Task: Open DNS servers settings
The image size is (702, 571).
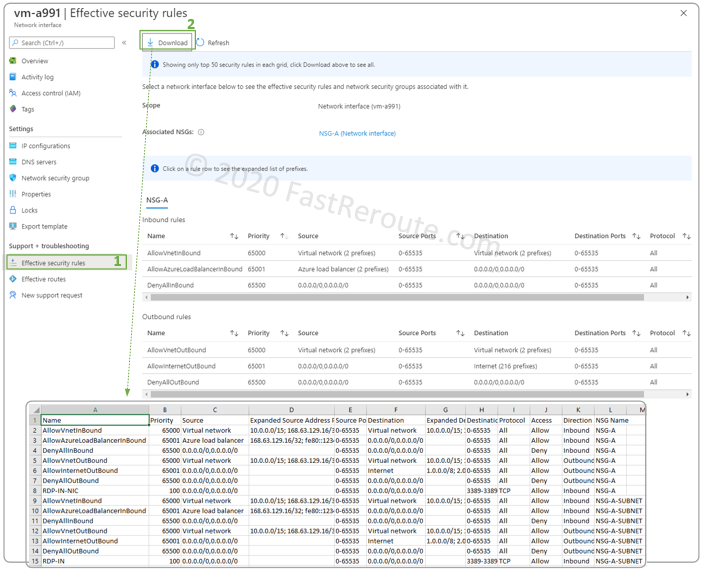Action: coord(39,162)
